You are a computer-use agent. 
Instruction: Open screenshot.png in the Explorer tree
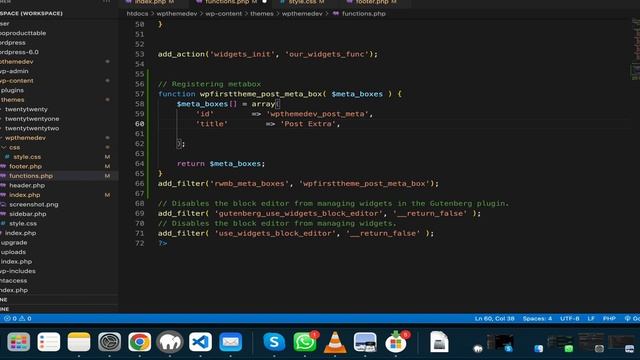click(33, 204)
